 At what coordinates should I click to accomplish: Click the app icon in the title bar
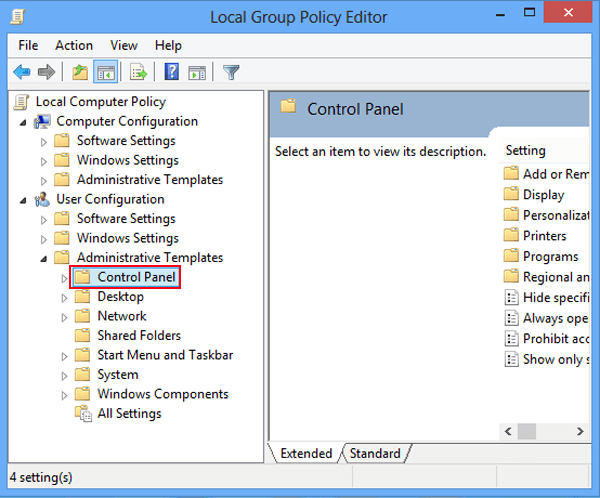18,17
